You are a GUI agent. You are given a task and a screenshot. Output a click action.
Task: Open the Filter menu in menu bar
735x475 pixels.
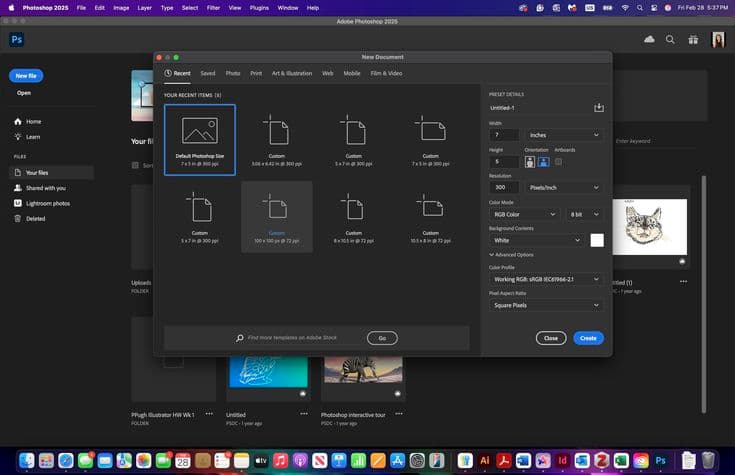[x=213, y=7]
